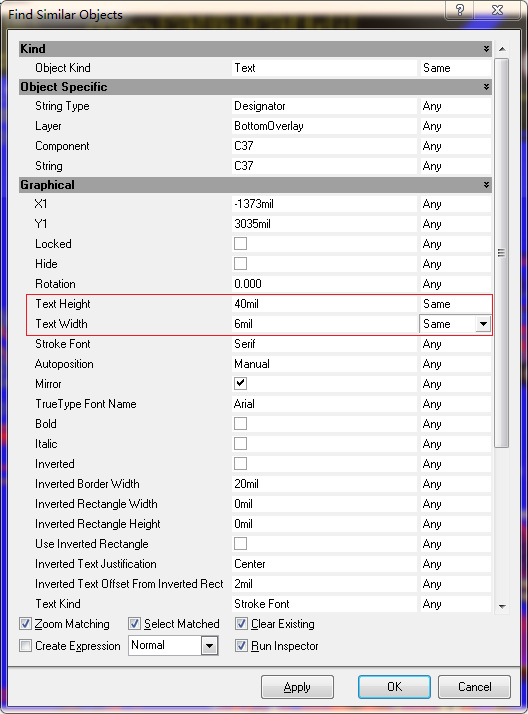Viewport: 528px width, 714px height.
Task: Disable the Select Matched option
Action: coord(134,624)
